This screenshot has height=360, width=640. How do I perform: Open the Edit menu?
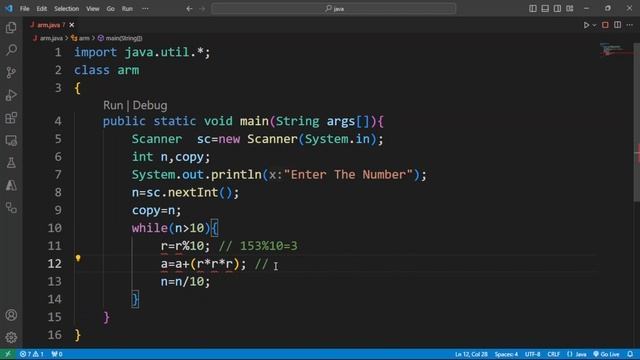[42, 9]
